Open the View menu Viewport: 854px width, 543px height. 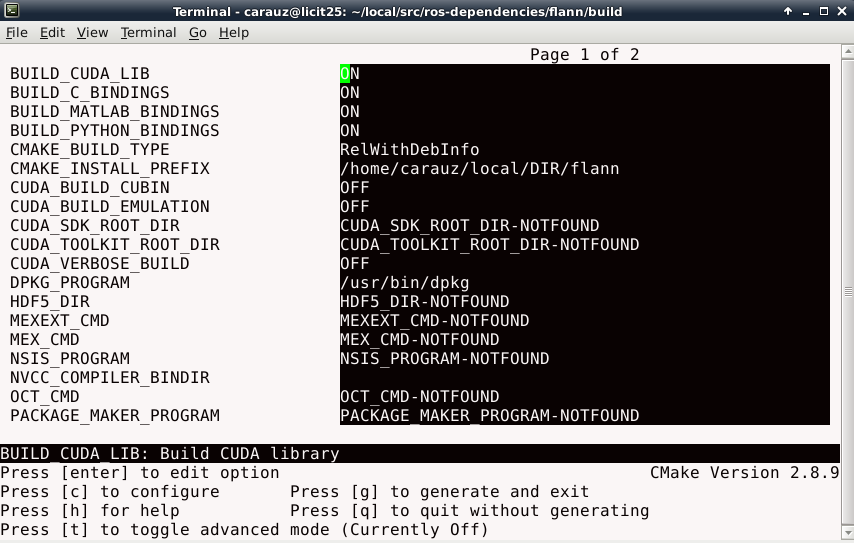(x=92, y=32)
